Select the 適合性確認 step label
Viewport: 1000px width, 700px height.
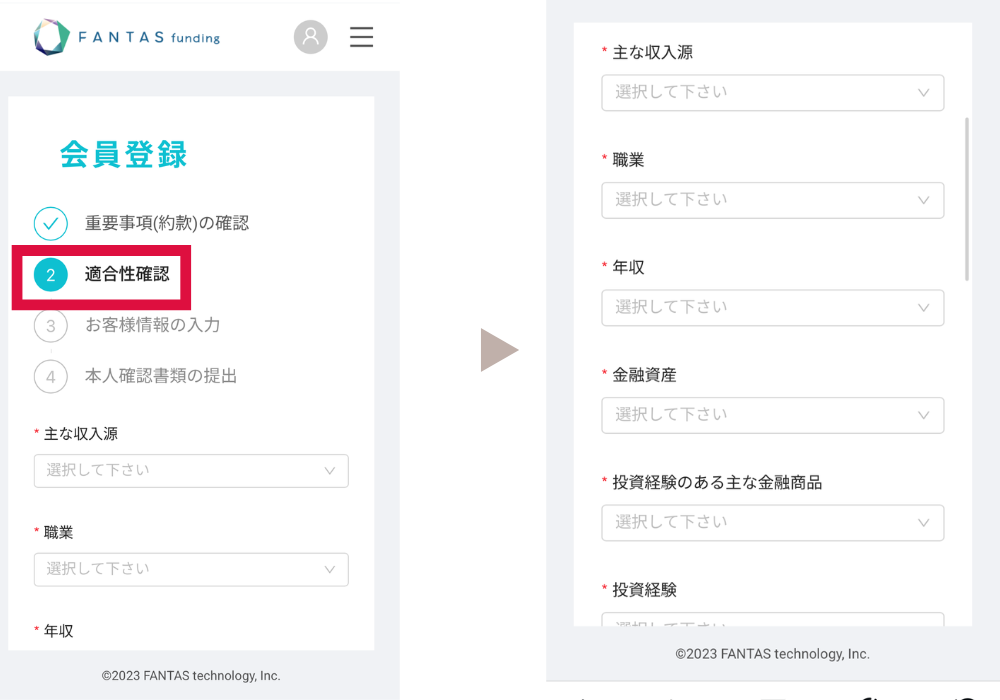click(x=127, y=274)
